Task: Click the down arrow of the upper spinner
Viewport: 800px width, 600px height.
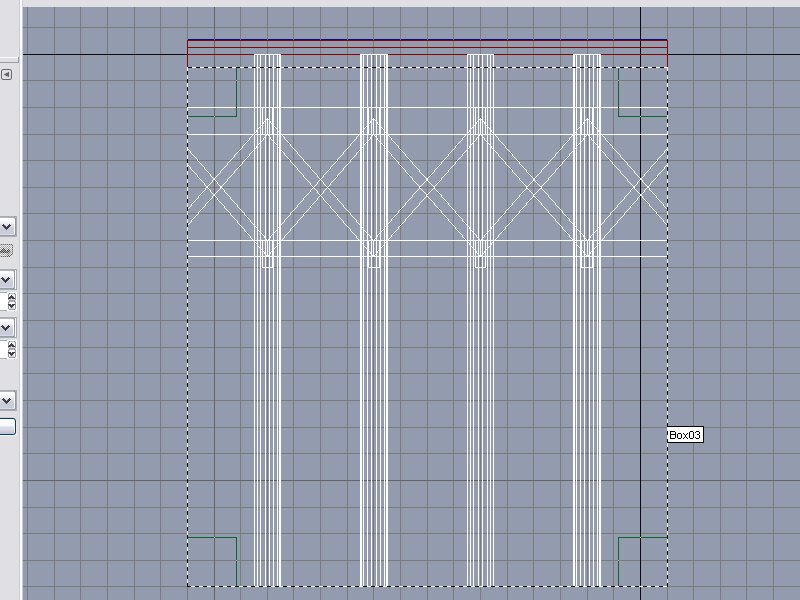Action: 12,304
